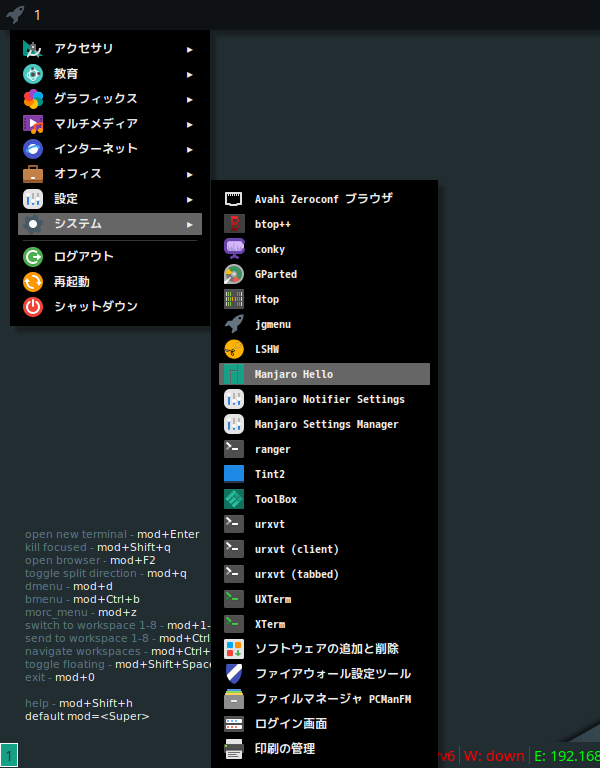Expand the インターネット submenu arrow
Screen dimensions: 600x768
click(x=190, y=149)
